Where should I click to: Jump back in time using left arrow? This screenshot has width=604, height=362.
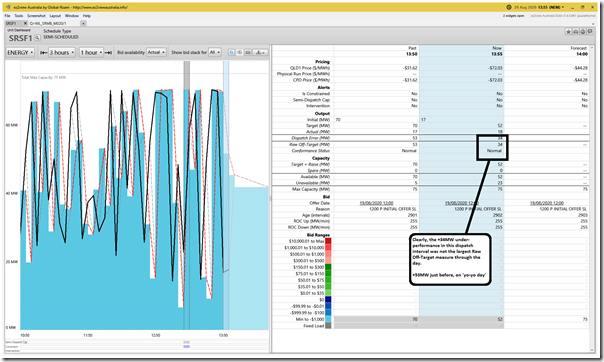pos(44,52)
